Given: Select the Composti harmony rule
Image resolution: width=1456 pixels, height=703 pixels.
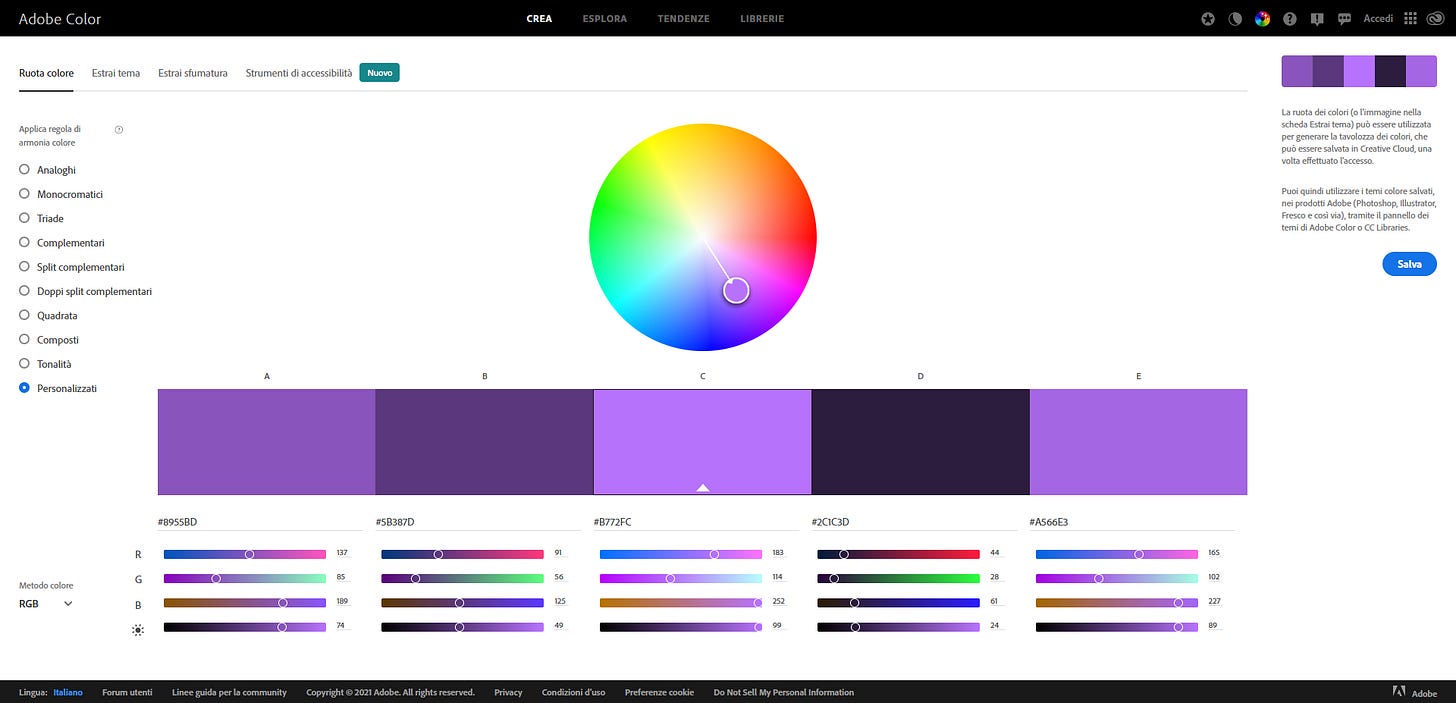Looking at the screenshot, I should point(24,340).
